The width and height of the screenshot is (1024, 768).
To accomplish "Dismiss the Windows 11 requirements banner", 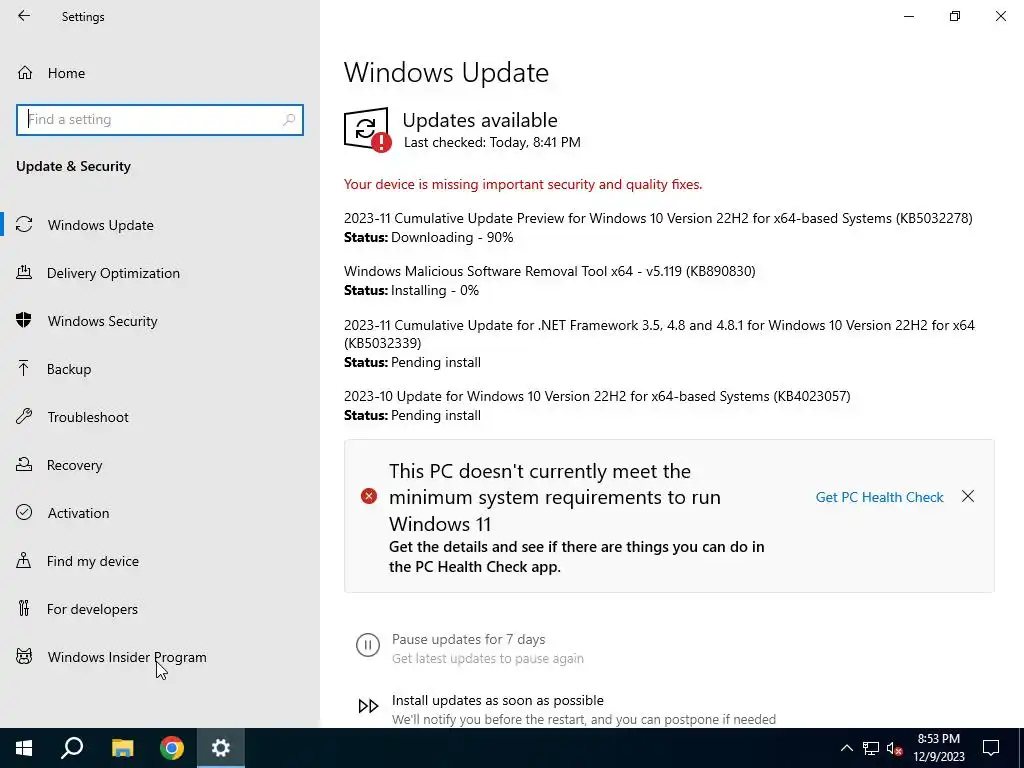I will coord(968,496).
